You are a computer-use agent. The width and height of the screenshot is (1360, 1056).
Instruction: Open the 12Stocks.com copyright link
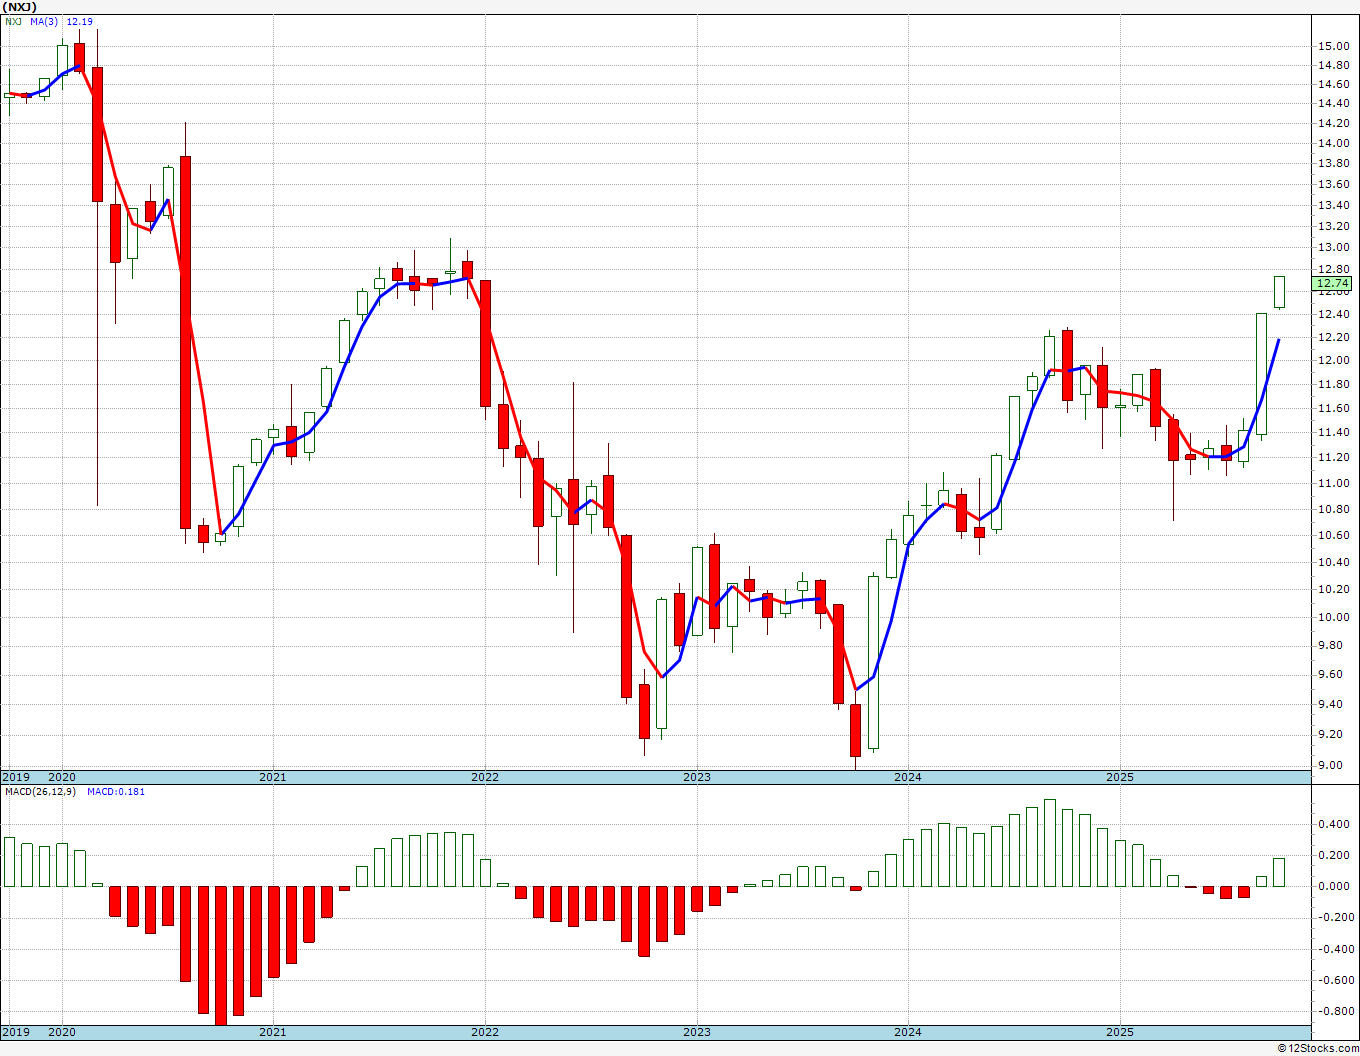(x=1319, y=1048)
